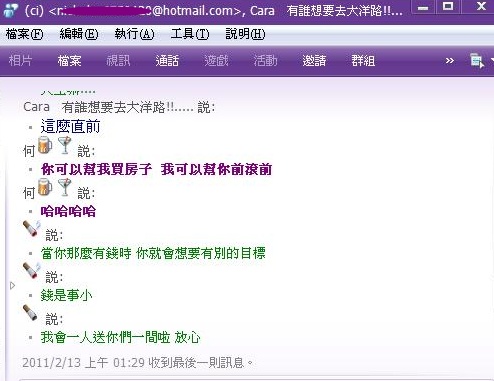Click the message 這麼直前
Screen dimensions: 494x381
(70, 127)
